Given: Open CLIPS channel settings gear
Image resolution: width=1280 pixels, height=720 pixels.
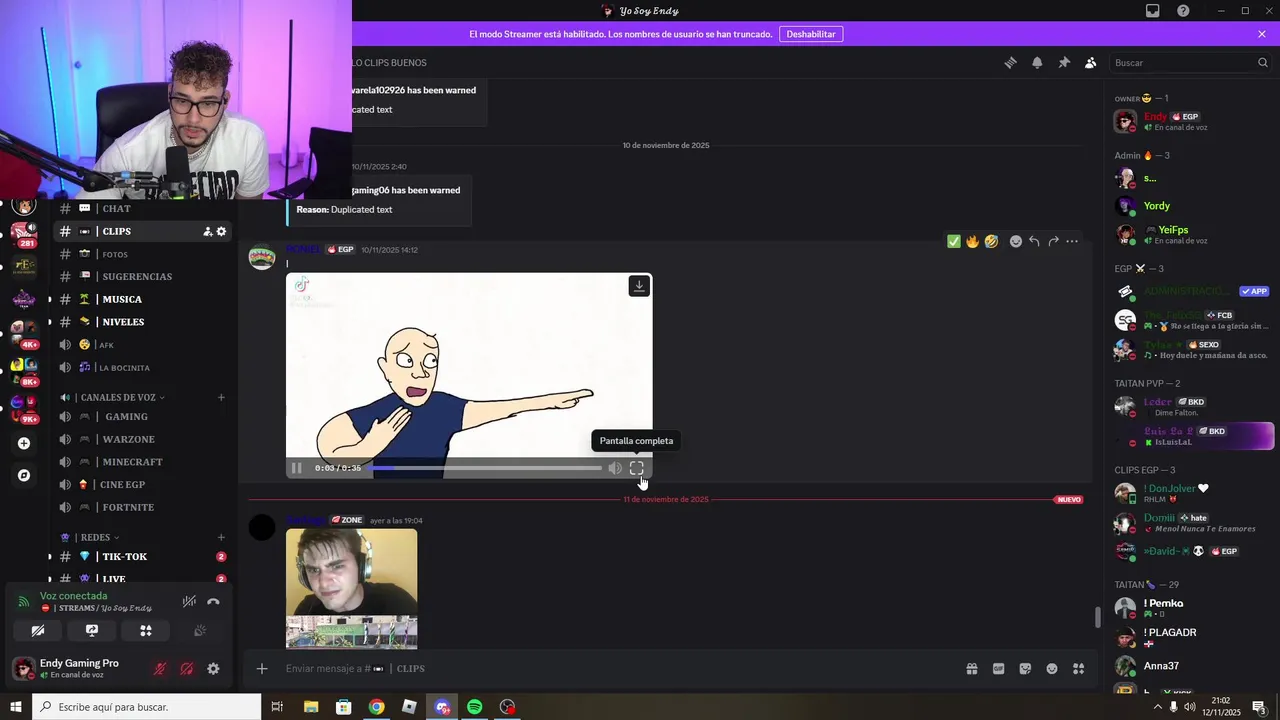Looking at the screenshot, I should pyautogui.click(x=221, y=231).
